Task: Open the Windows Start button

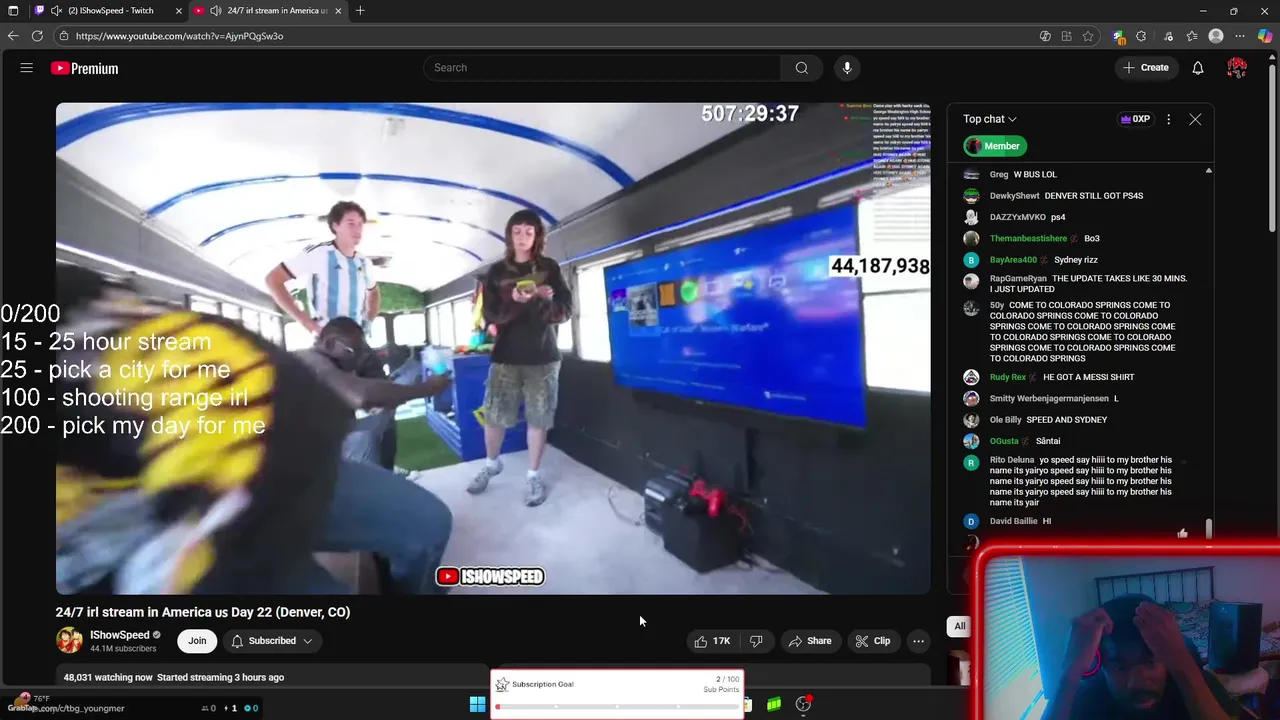Action: point(478,705)
